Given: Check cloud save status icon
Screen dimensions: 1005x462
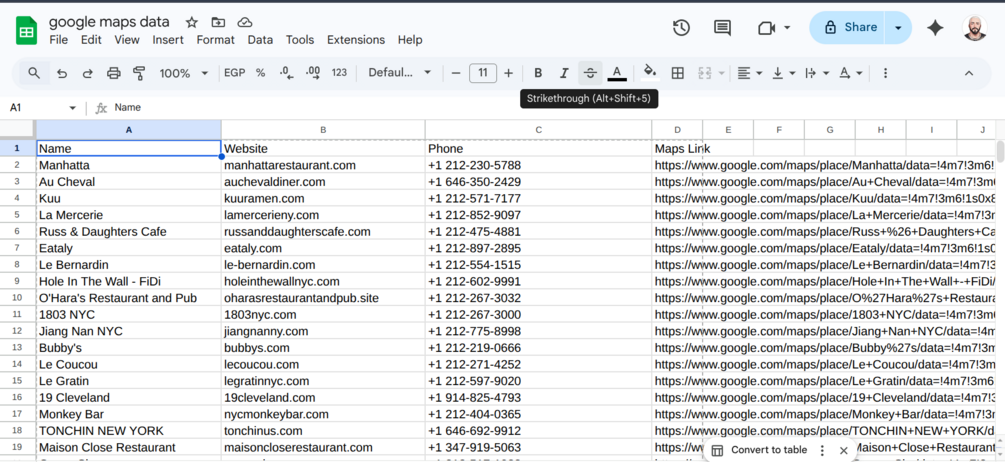Looking at the screenshot, I should click(x=245, y=22).
